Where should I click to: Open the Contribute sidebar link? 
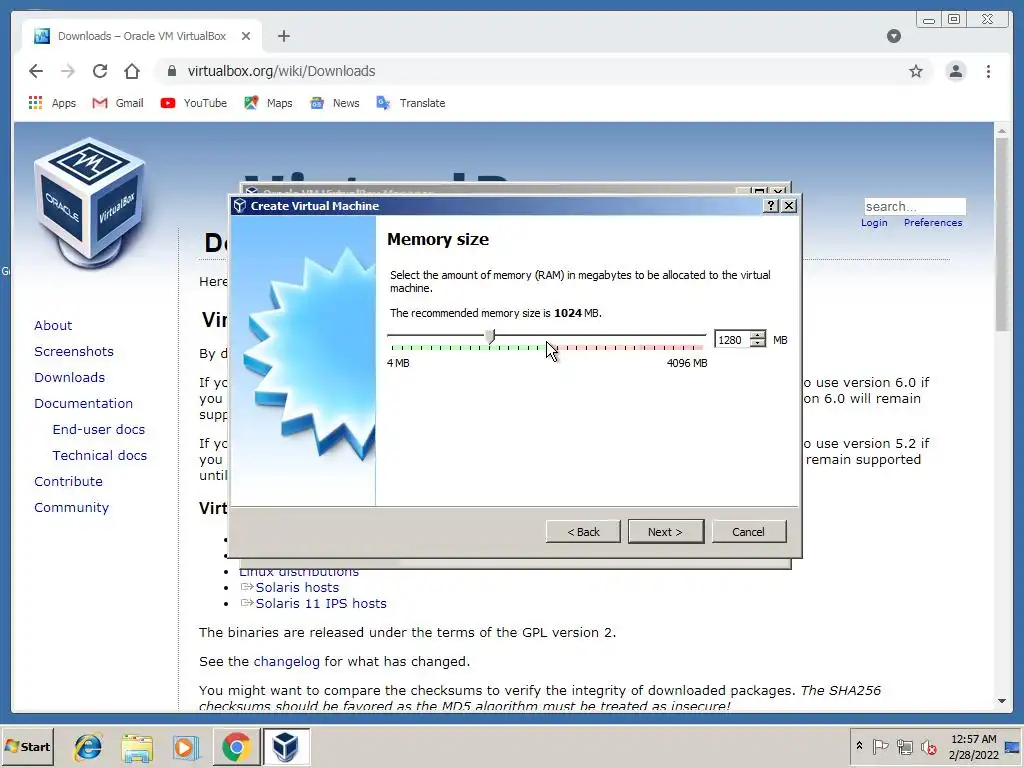pos(68,481)
